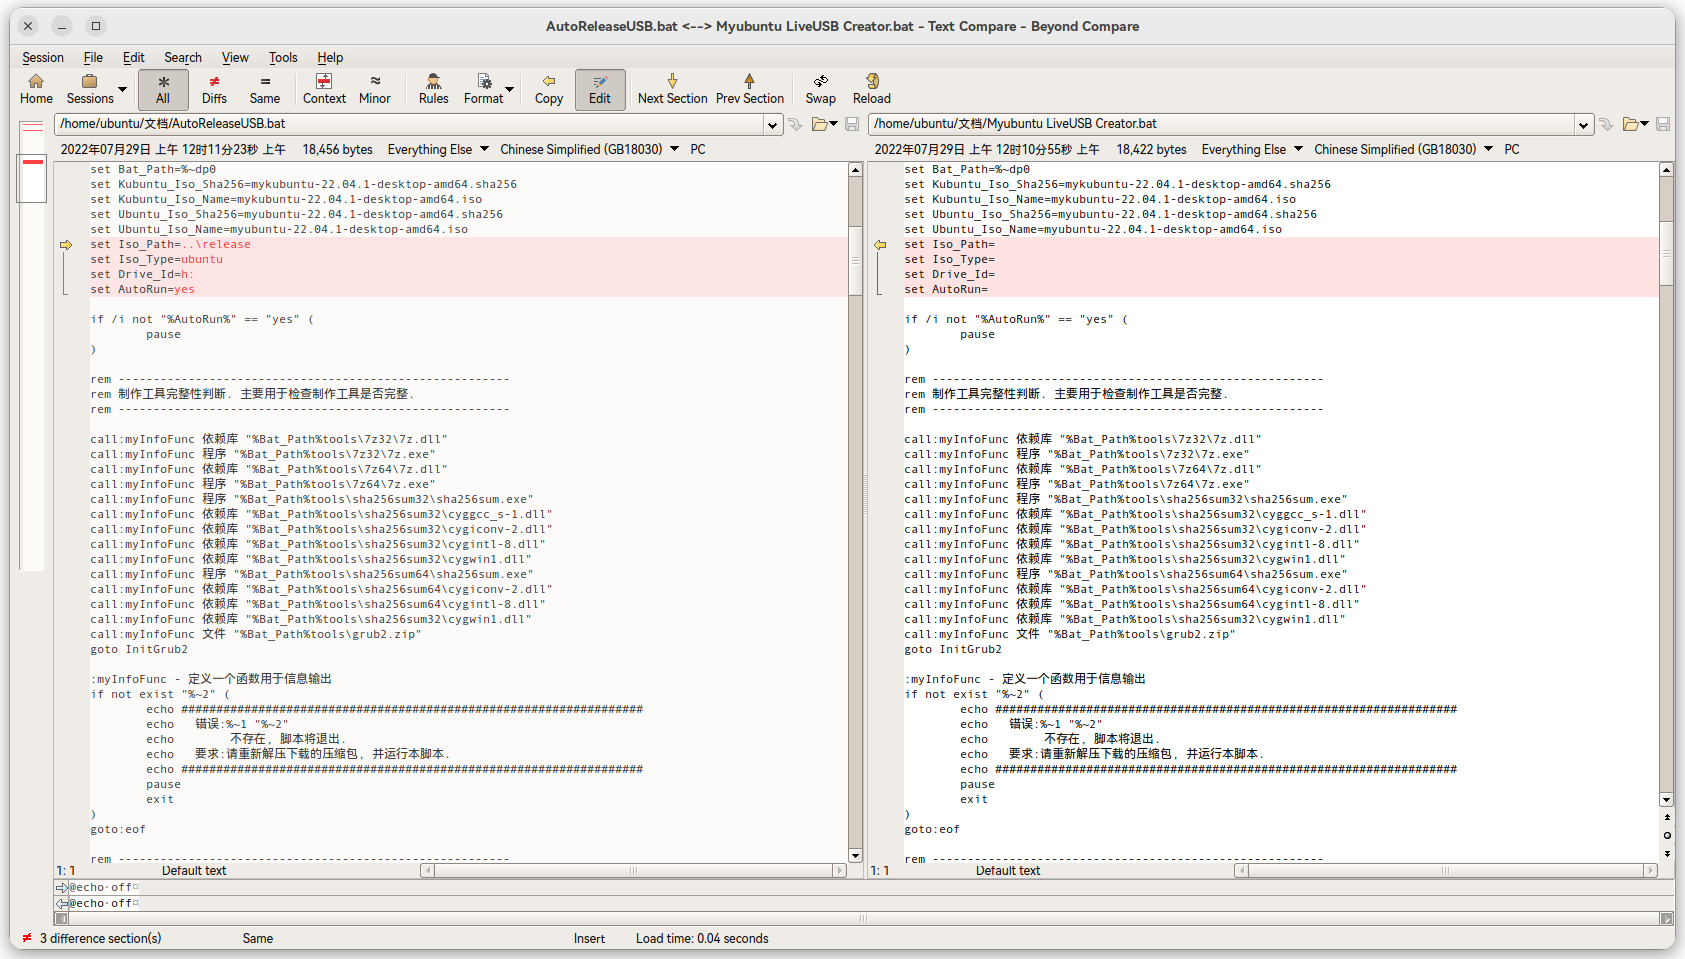Click the Copy toolbar icon

[549, 89]
